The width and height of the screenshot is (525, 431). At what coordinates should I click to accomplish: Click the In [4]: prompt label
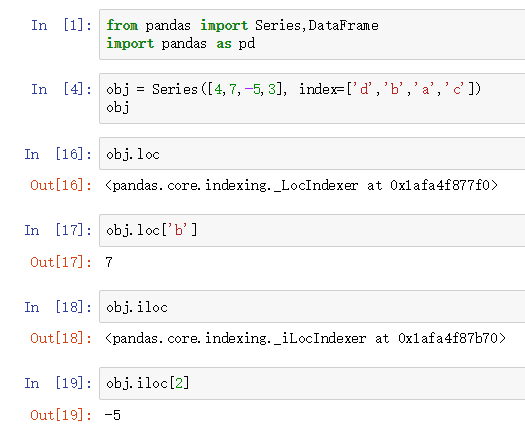61,89
